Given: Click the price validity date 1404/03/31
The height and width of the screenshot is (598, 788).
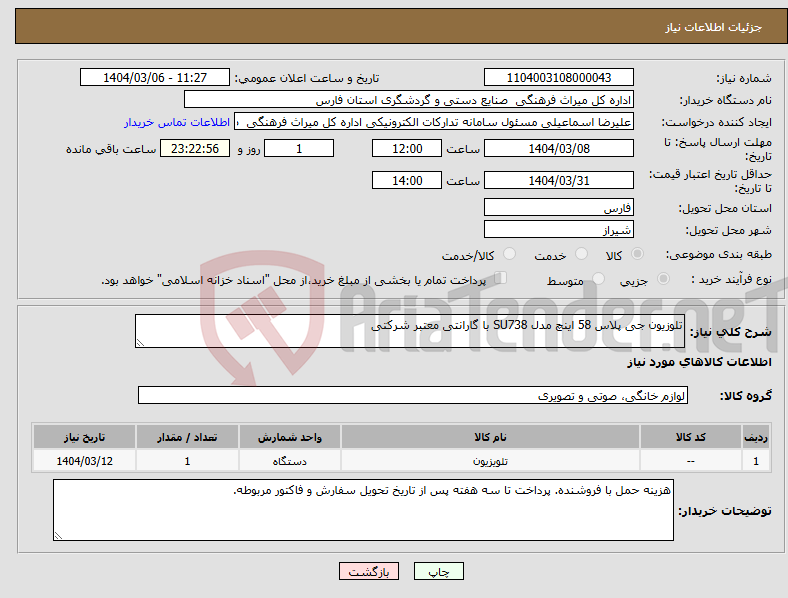Looking at the screenshot, I should tap(558, 180).
